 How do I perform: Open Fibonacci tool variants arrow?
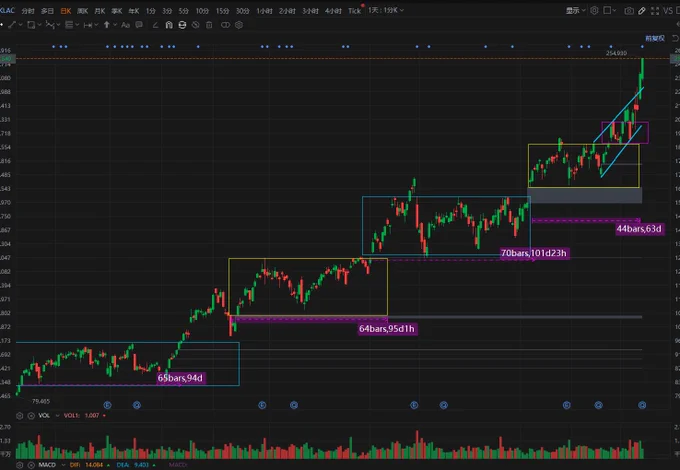click(x=77, y=25)
